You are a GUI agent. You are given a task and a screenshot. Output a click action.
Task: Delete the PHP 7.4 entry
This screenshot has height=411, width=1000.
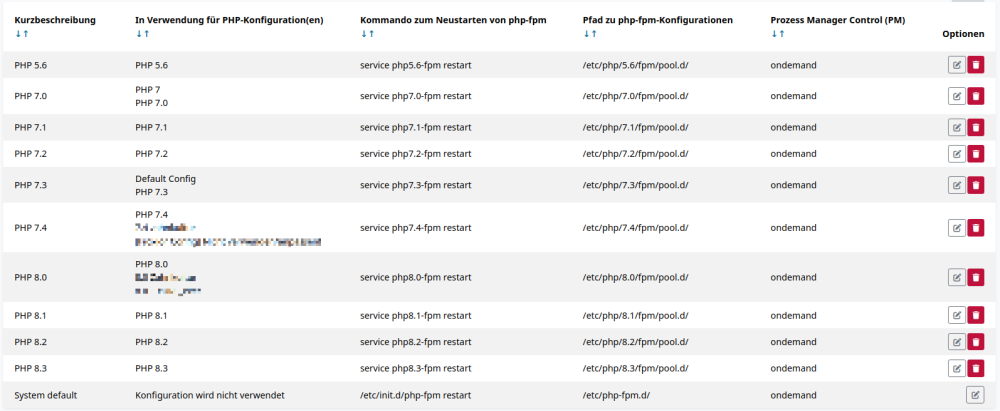[976, 228]
